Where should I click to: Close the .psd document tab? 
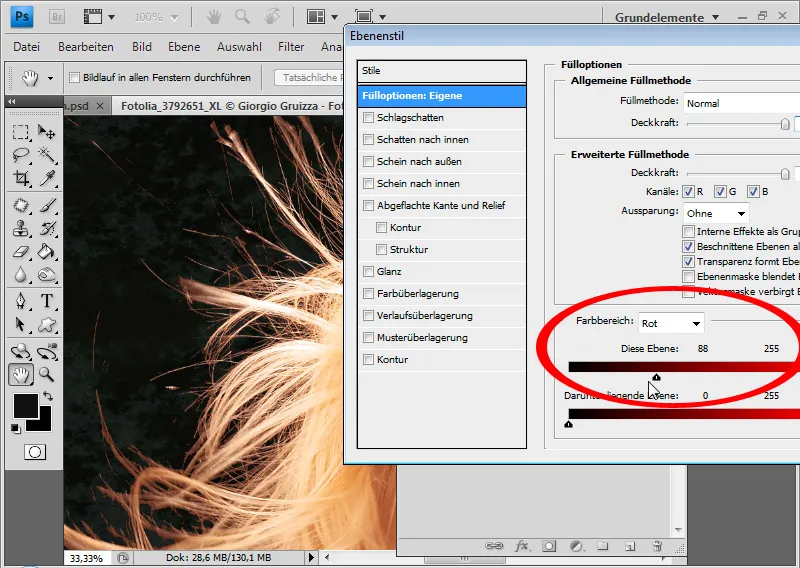pyautogui.click(x=100, y=106)
